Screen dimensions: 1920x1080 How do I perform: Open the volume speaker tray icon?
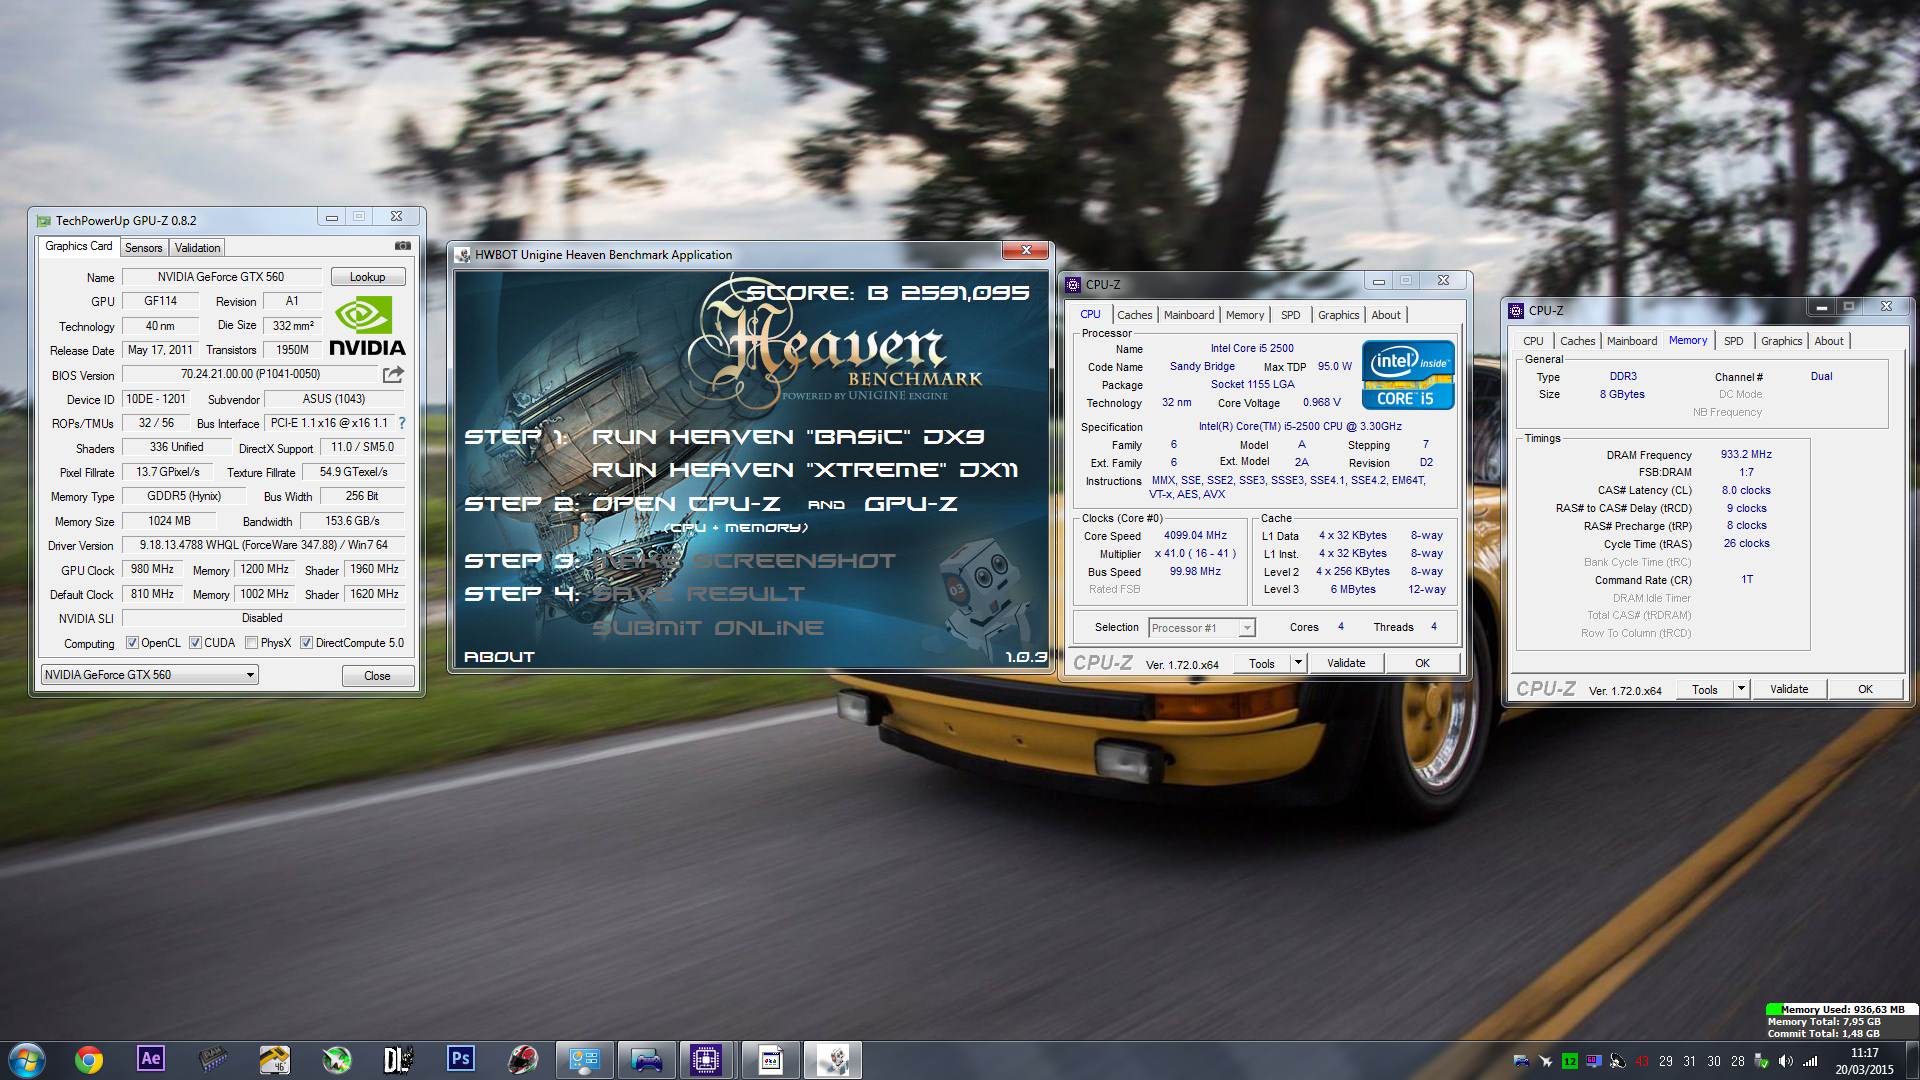click(x=1787, y=1061)
